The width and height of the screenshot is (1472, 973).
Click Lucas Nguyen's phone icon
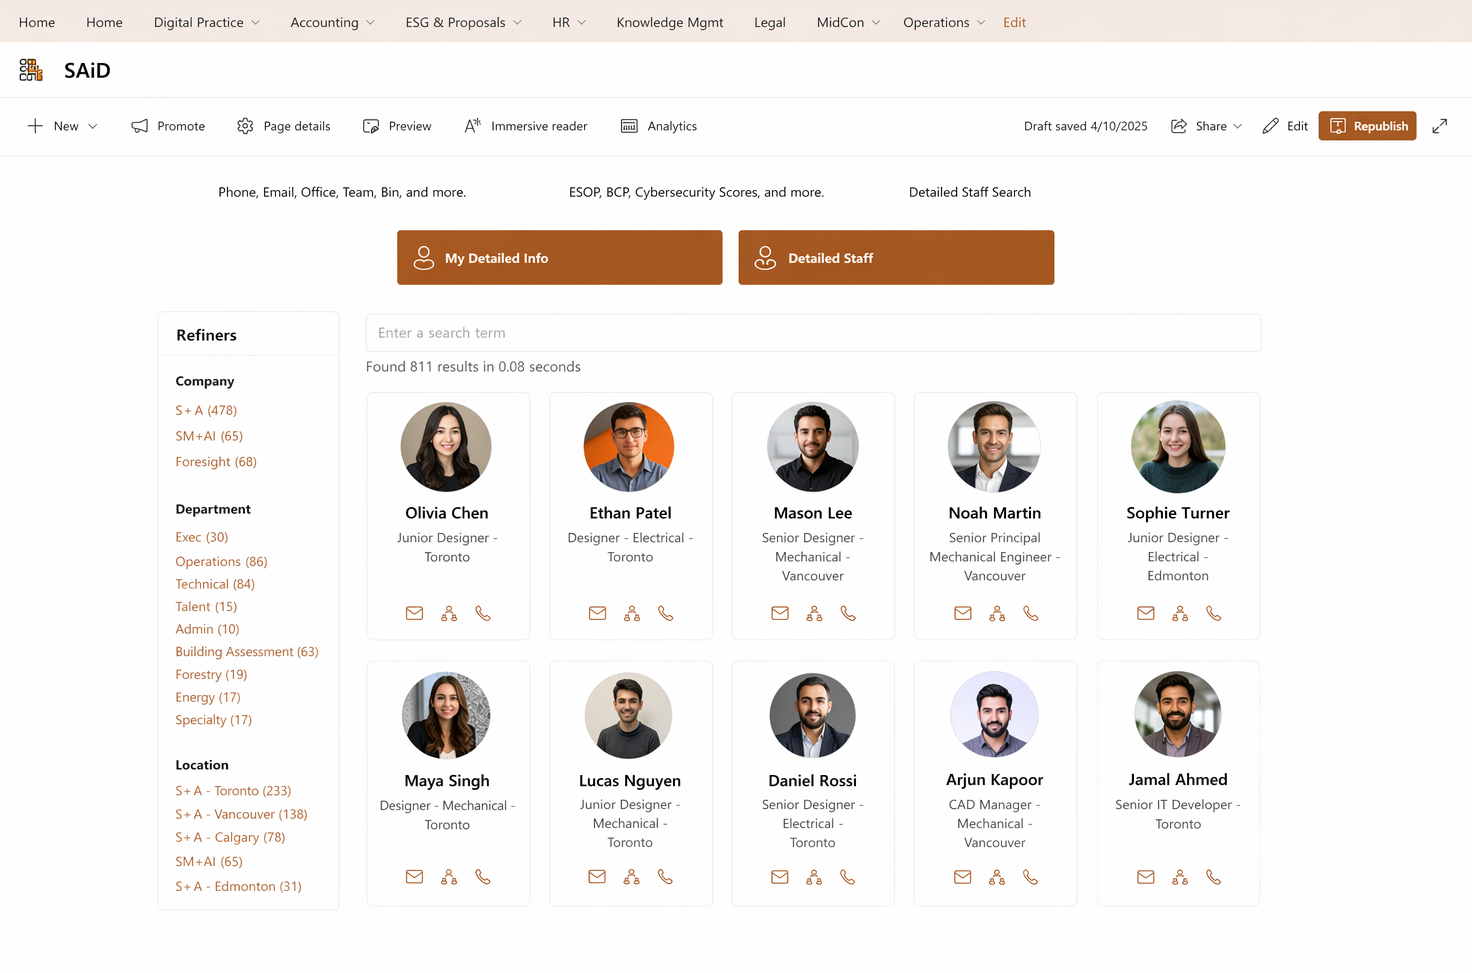pyautogui.click(x=665, y=877)
